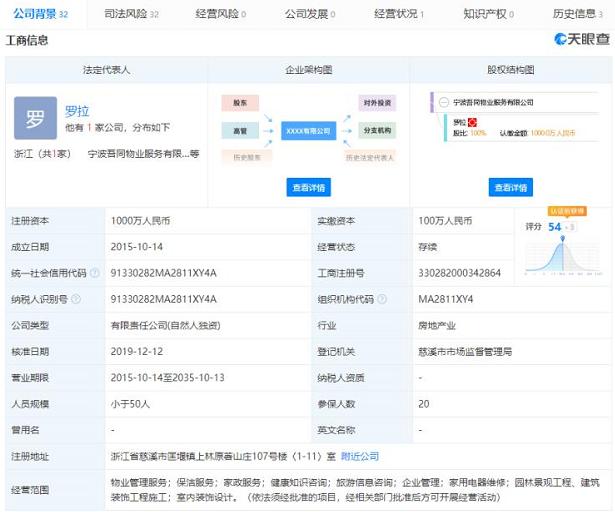615x512 pixels.
Task: Select operating status 存续
Action: 428,247
